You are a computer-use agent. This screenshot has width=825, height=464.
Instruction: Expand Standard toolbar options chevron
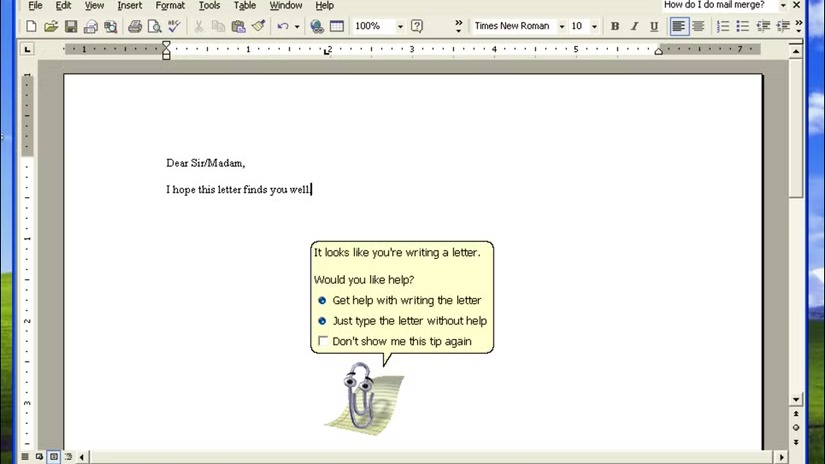tap(459, 26)
